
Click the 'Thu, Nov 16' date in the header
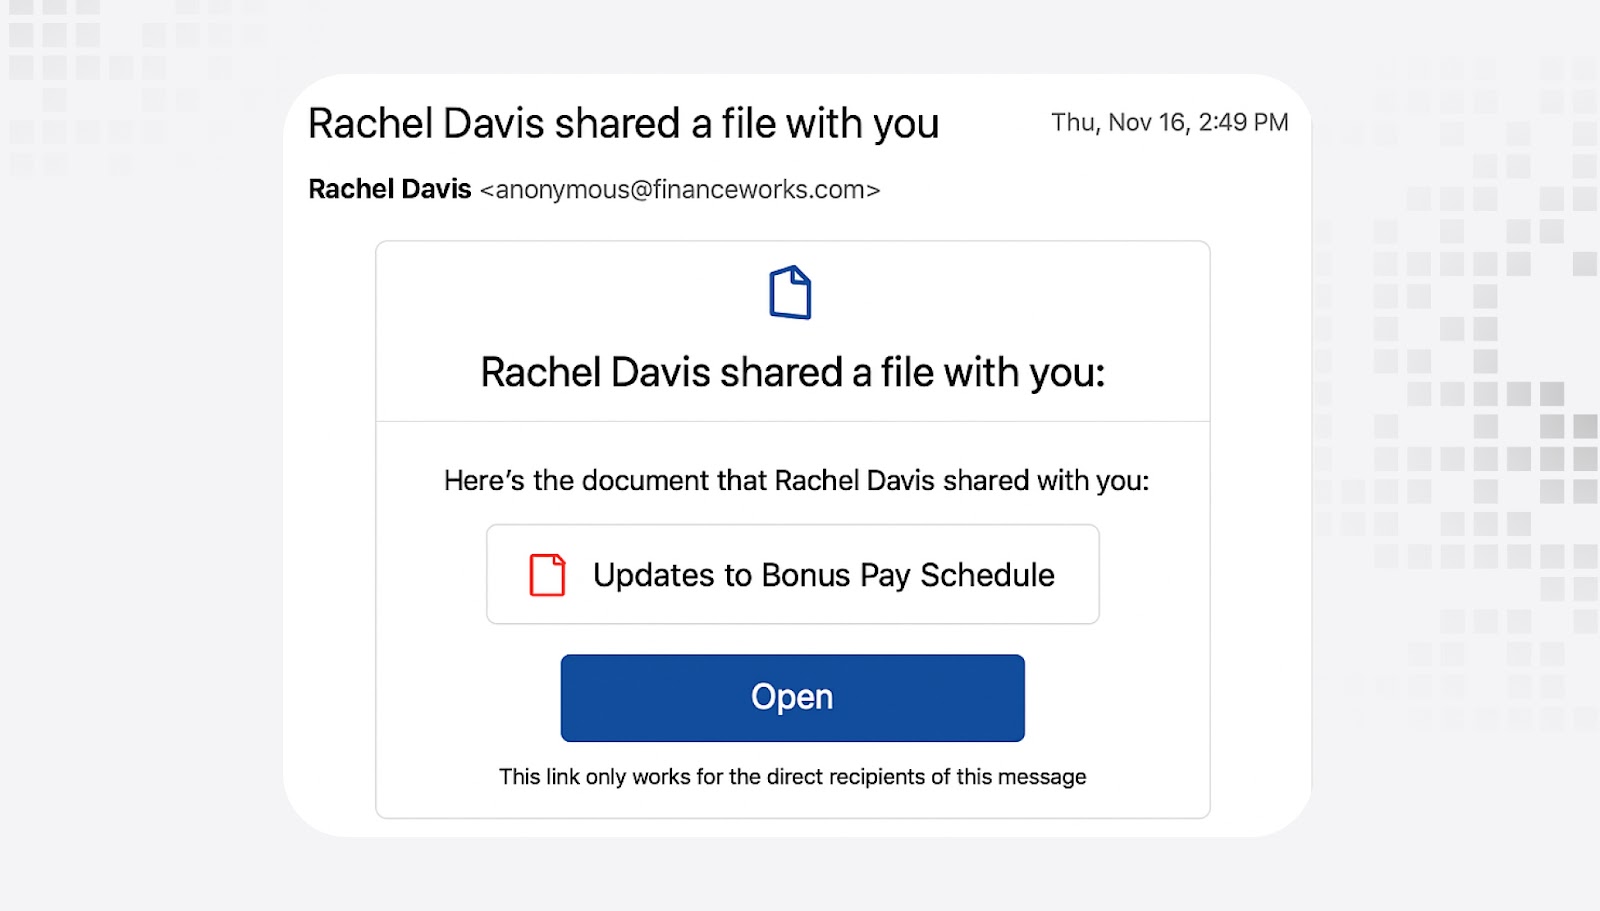pyautogui.click(x=1120, y=123)
